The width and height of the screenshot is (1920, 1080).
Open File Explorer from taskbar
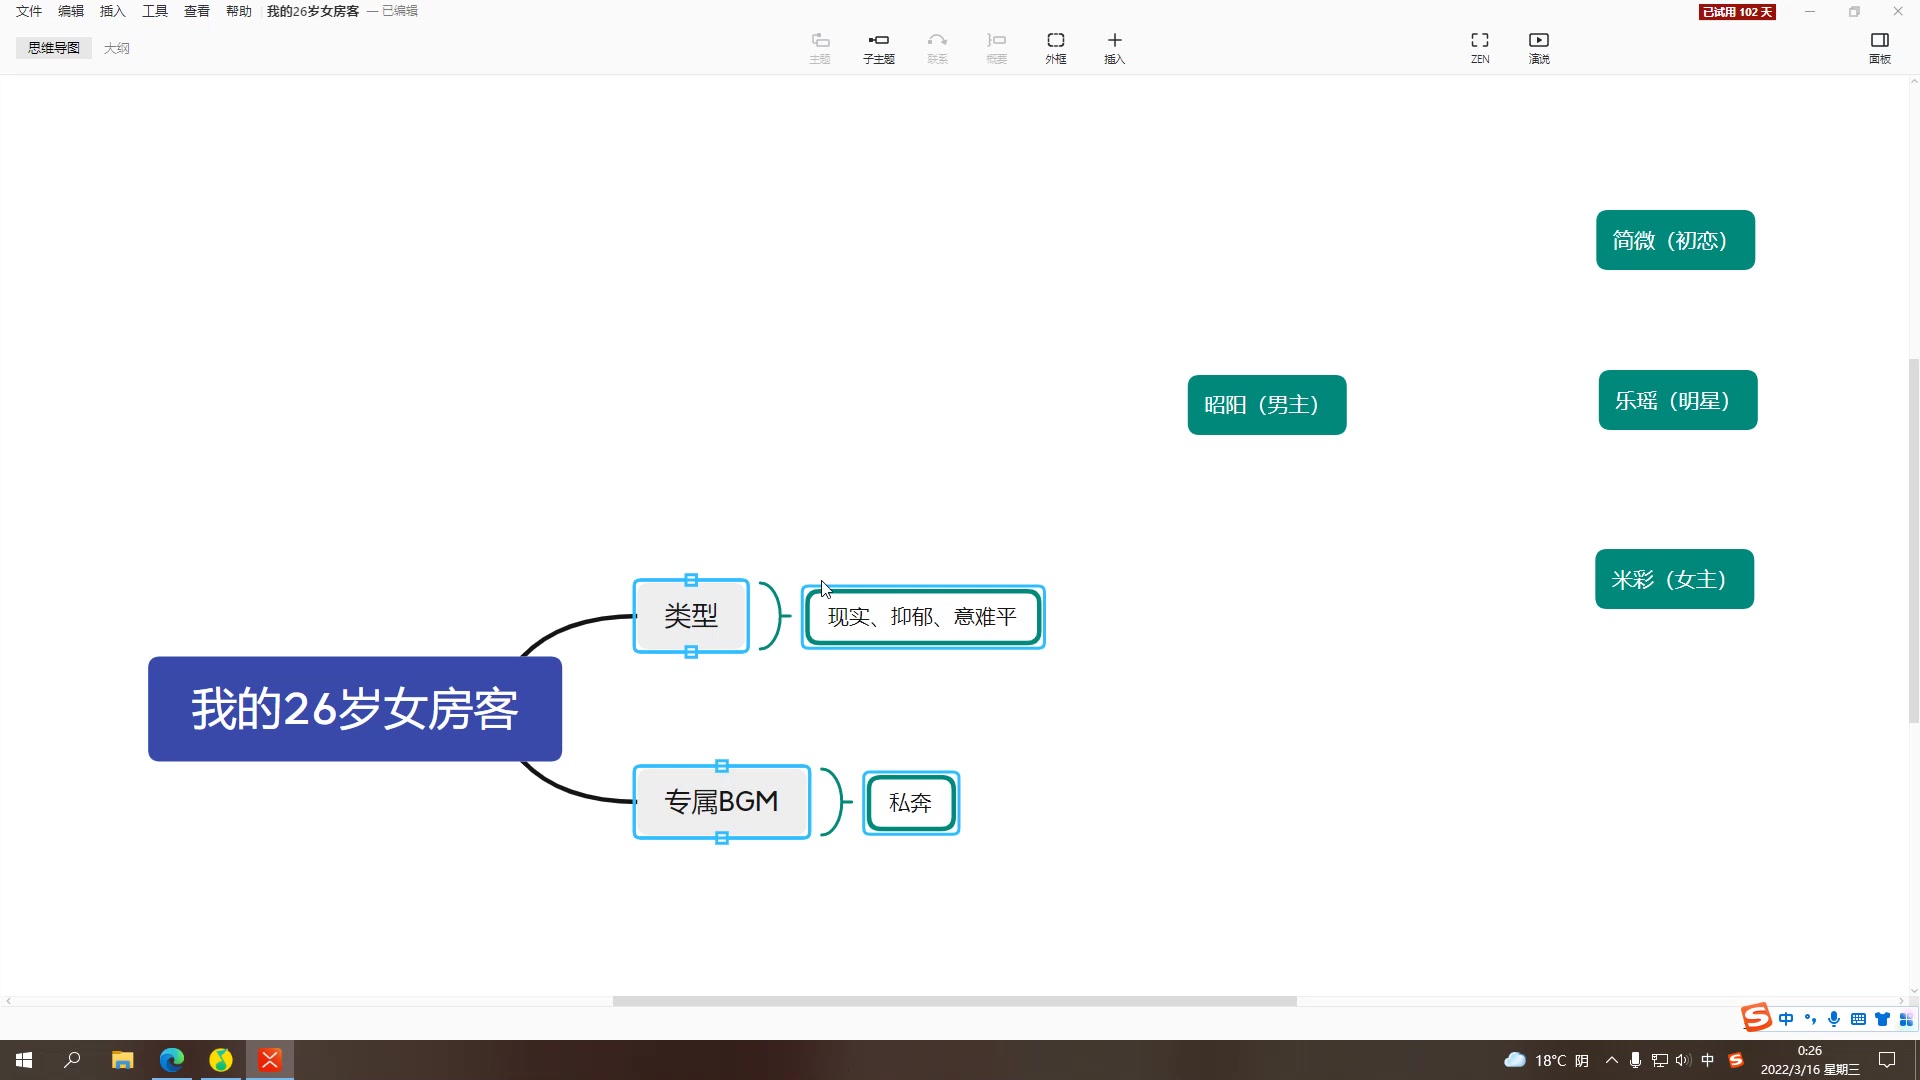click(122, 1060)
